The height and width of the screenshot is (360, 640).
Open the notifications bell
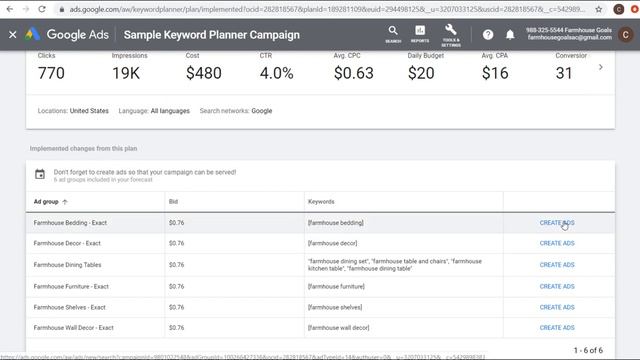point(510,35)
